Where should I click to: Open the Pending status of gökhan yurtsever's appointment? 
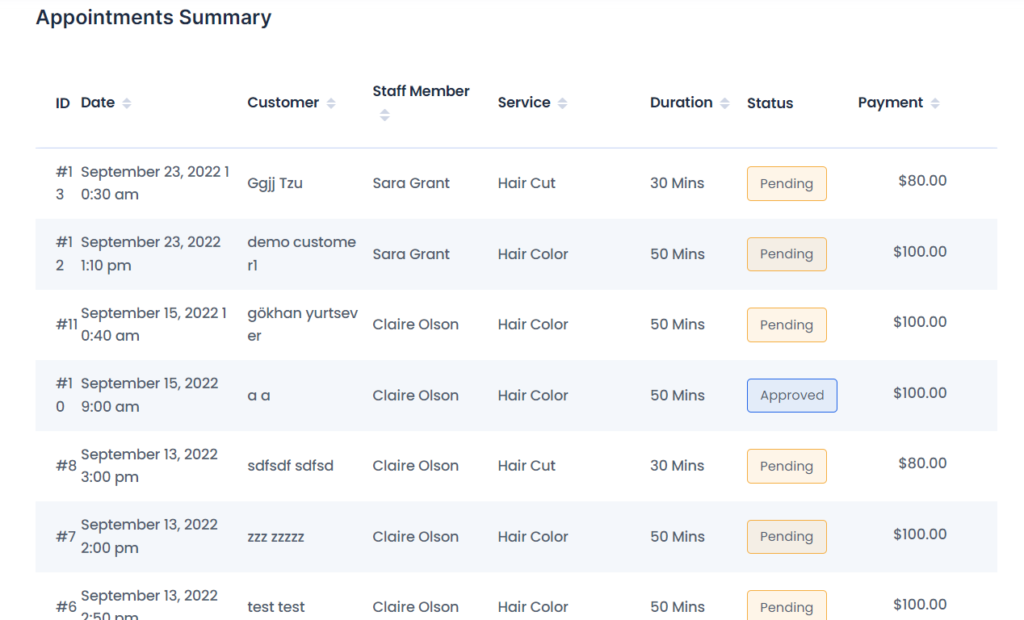786,325
